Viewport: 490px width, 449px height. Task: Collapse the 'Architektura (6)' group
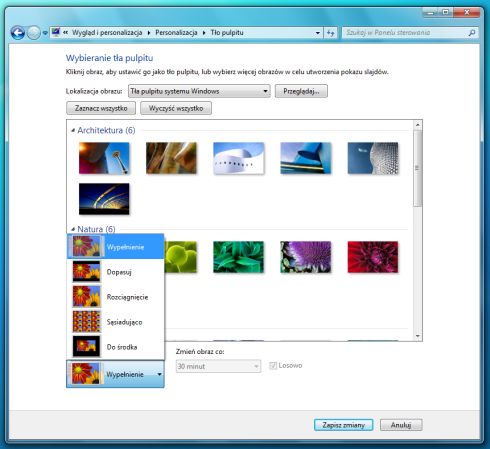coord(73,130)
